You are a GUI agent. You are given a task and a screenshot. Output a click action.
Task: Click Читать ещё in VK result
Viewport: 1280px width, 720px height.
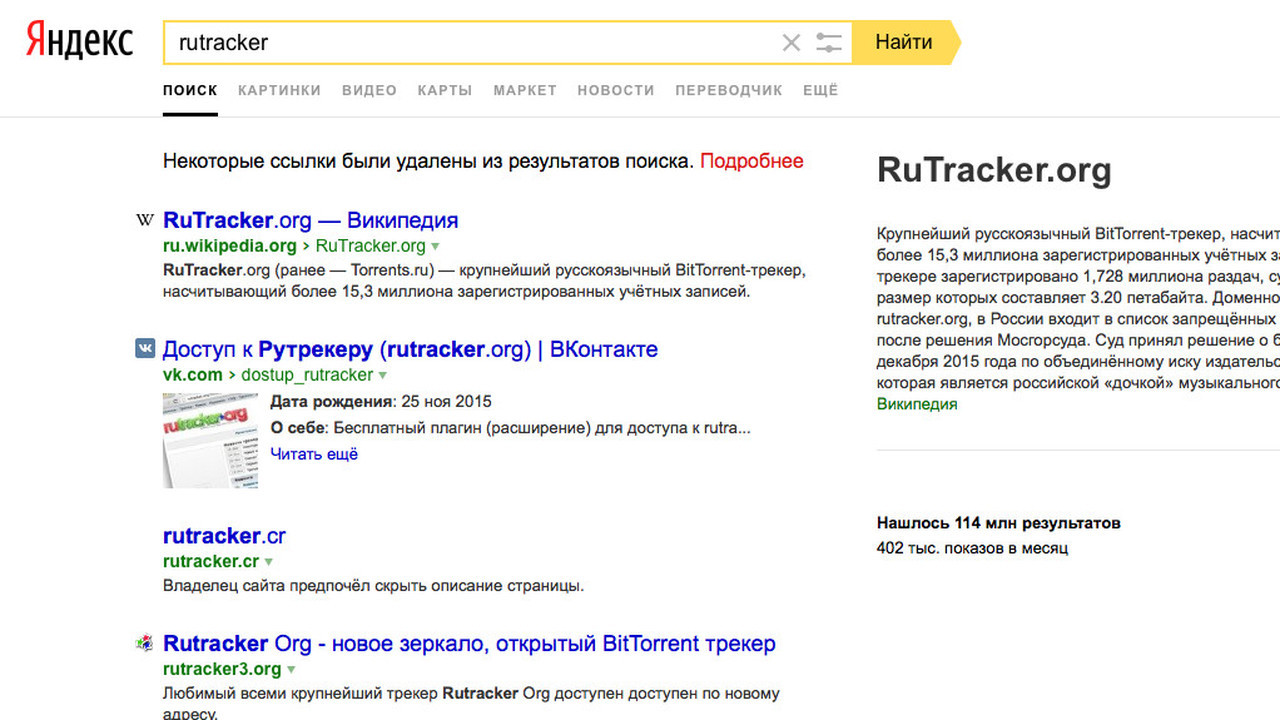point(314,454)
